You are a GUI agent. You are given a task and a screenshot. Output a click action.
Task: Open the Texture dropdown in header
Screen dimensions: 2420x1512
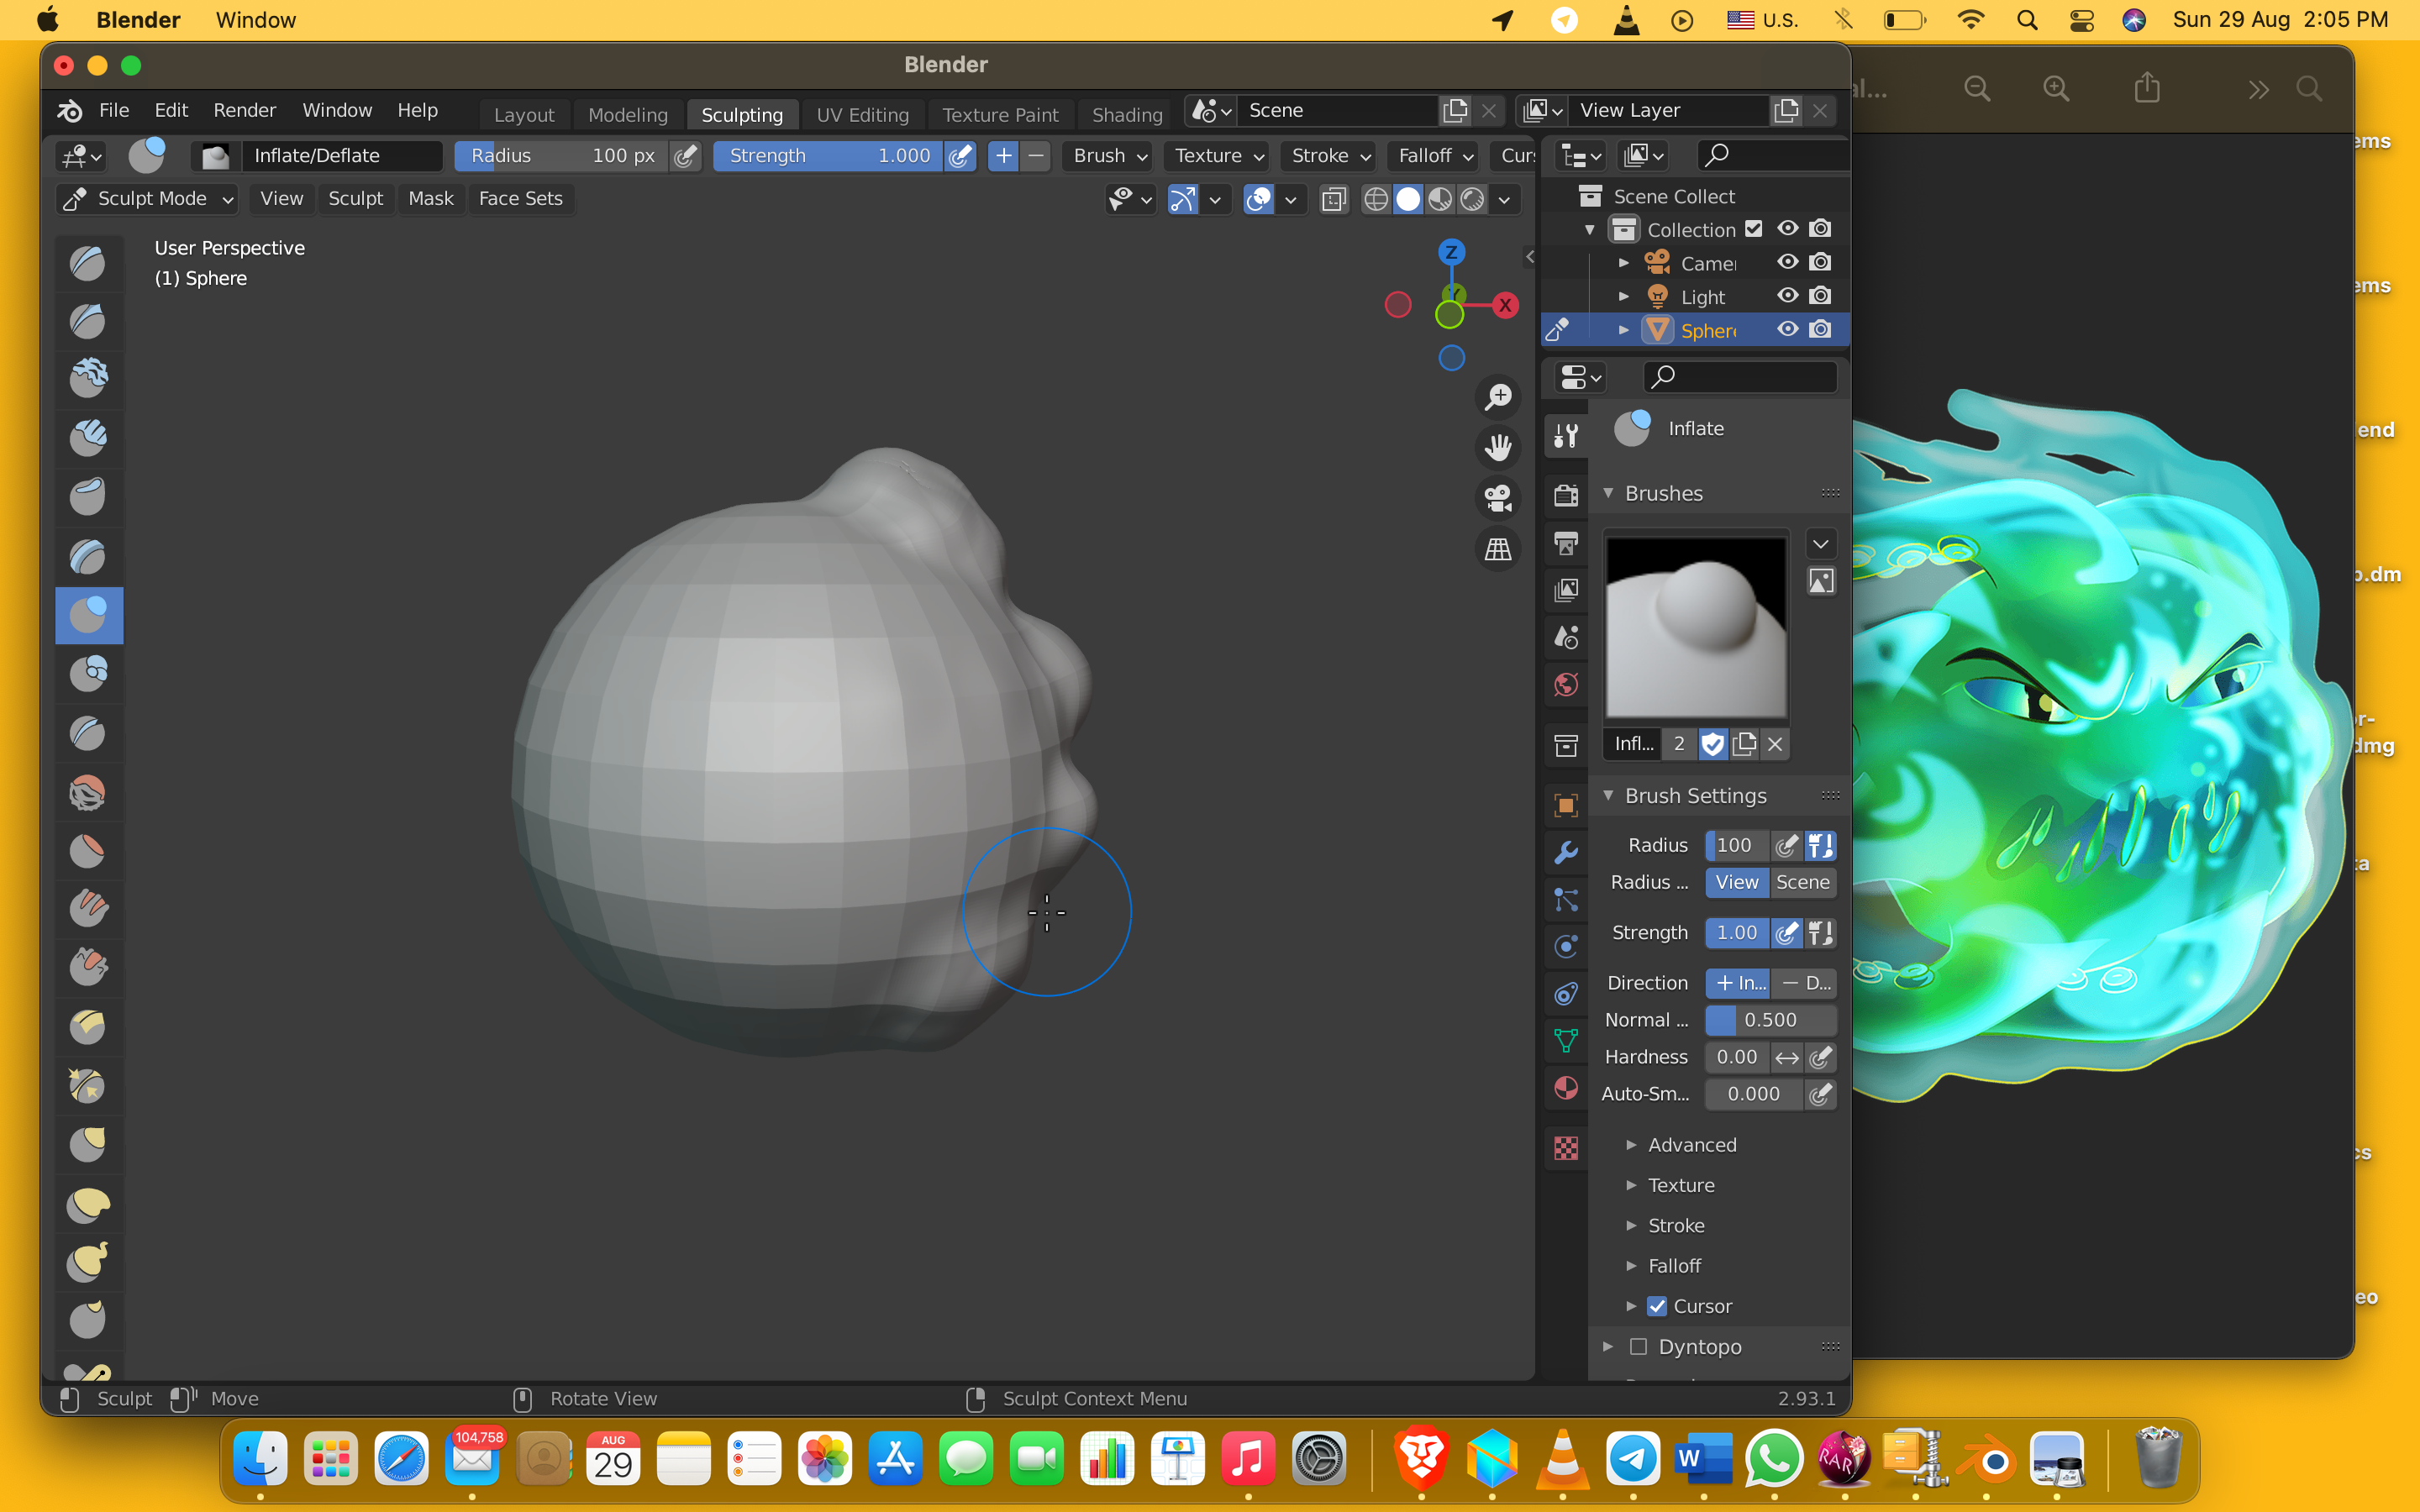1219,155
